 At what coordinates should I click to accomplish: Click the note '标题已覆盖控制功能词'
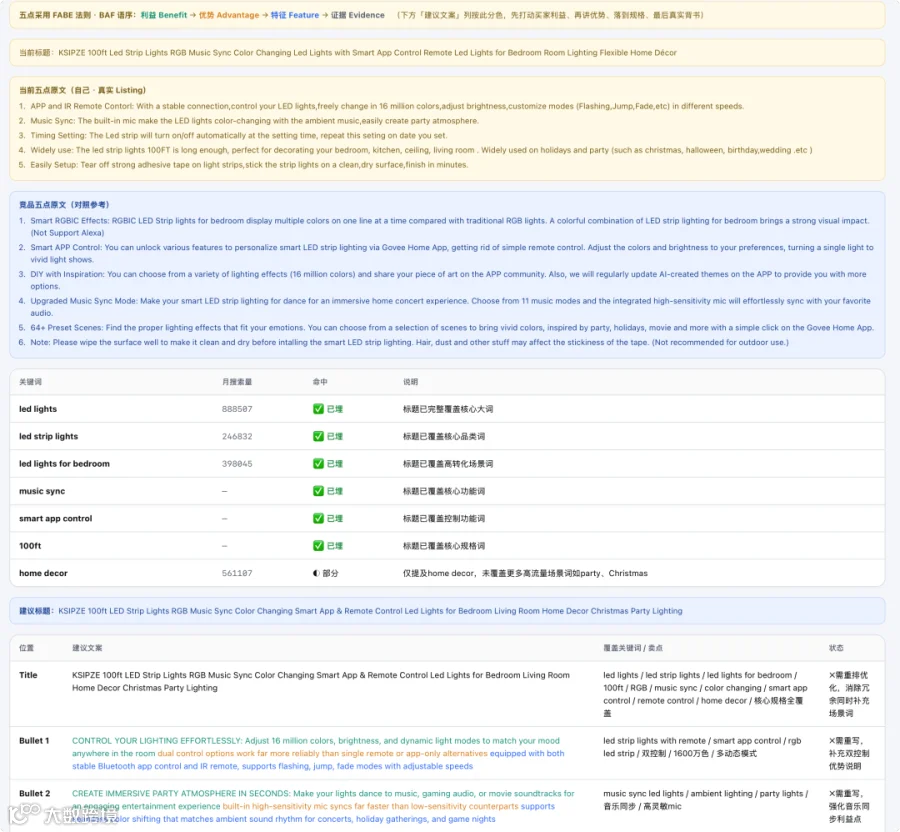click(x=444, y=519)
